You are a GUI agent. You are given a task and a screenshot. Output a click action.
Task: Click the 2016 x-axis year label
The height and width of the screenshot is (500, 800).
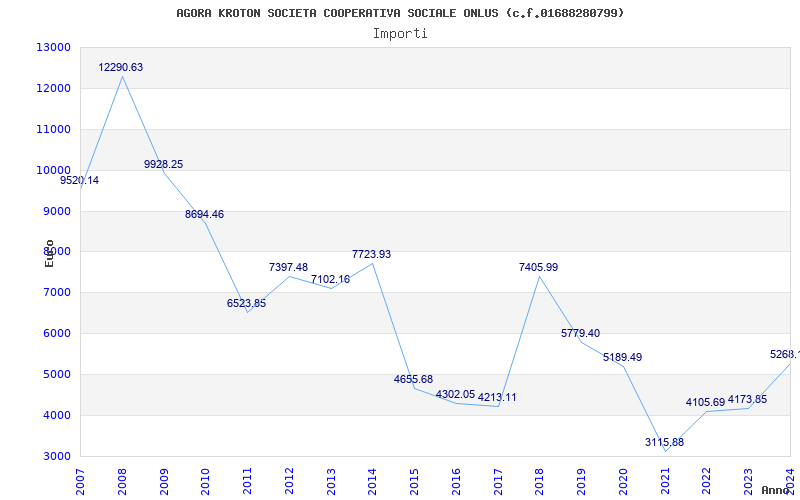pyautogui.click(x=456, y=482)
